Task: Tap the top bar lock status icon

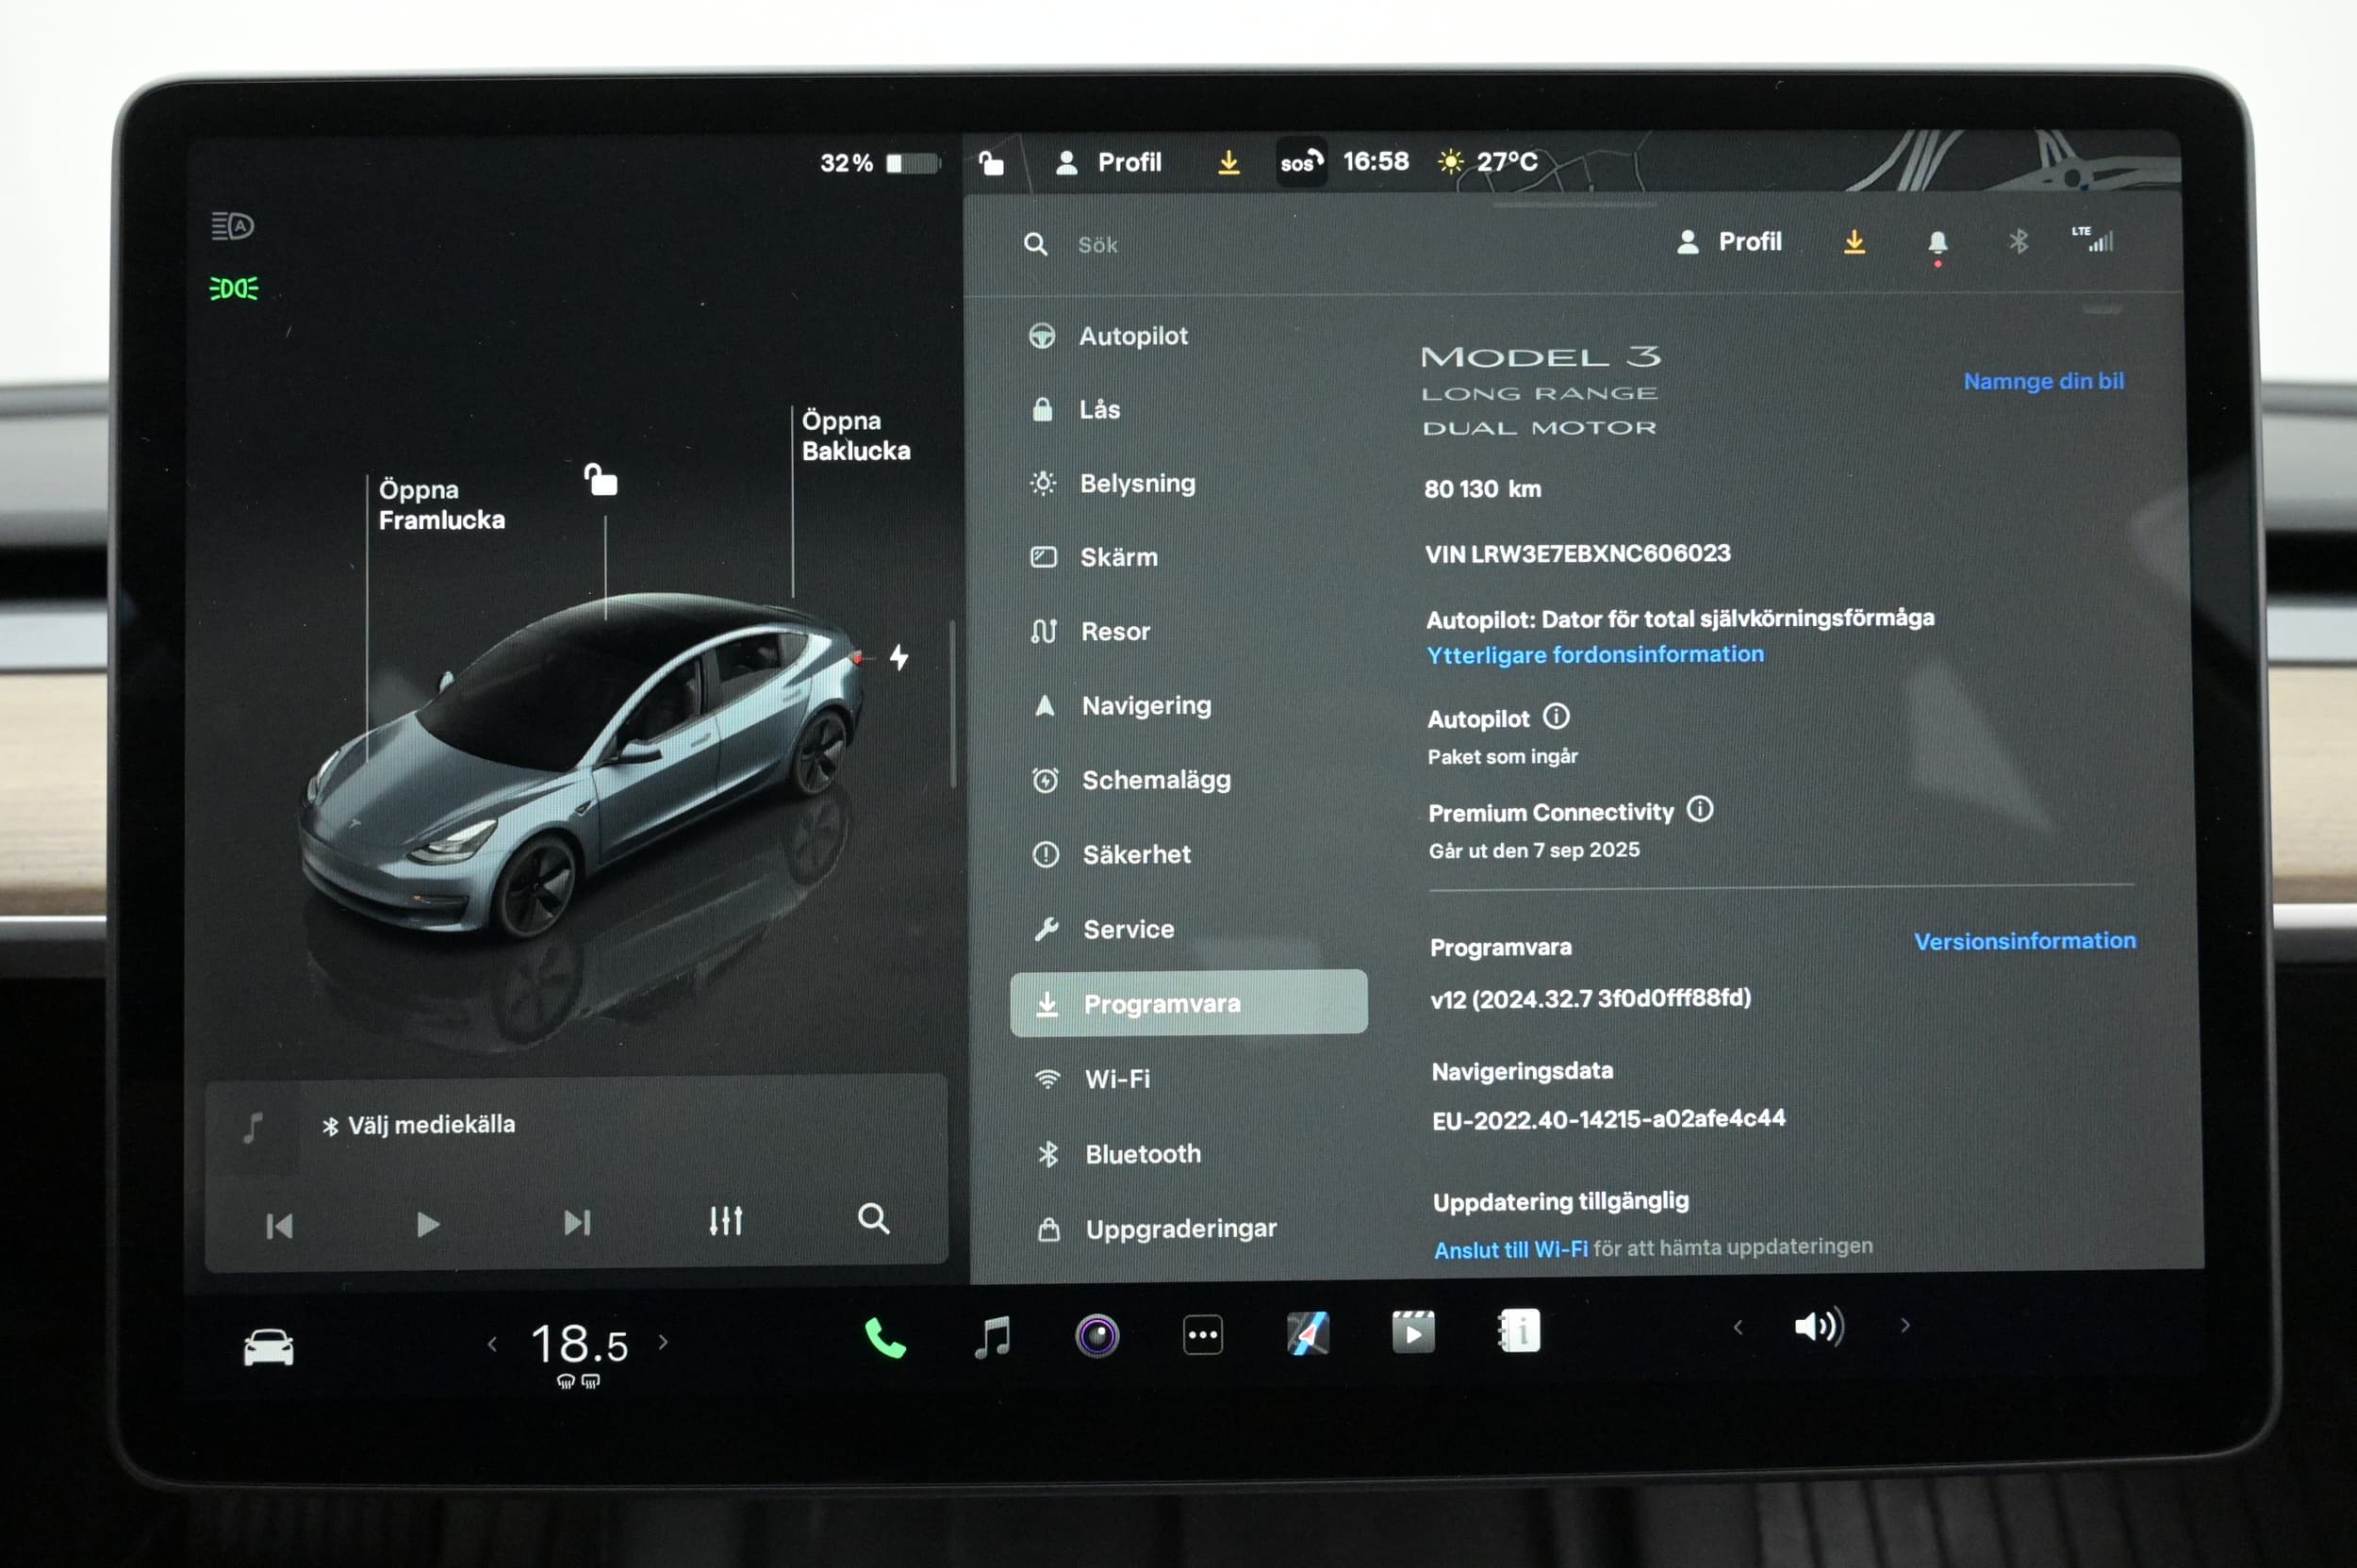Action: [x=990, y=162]
